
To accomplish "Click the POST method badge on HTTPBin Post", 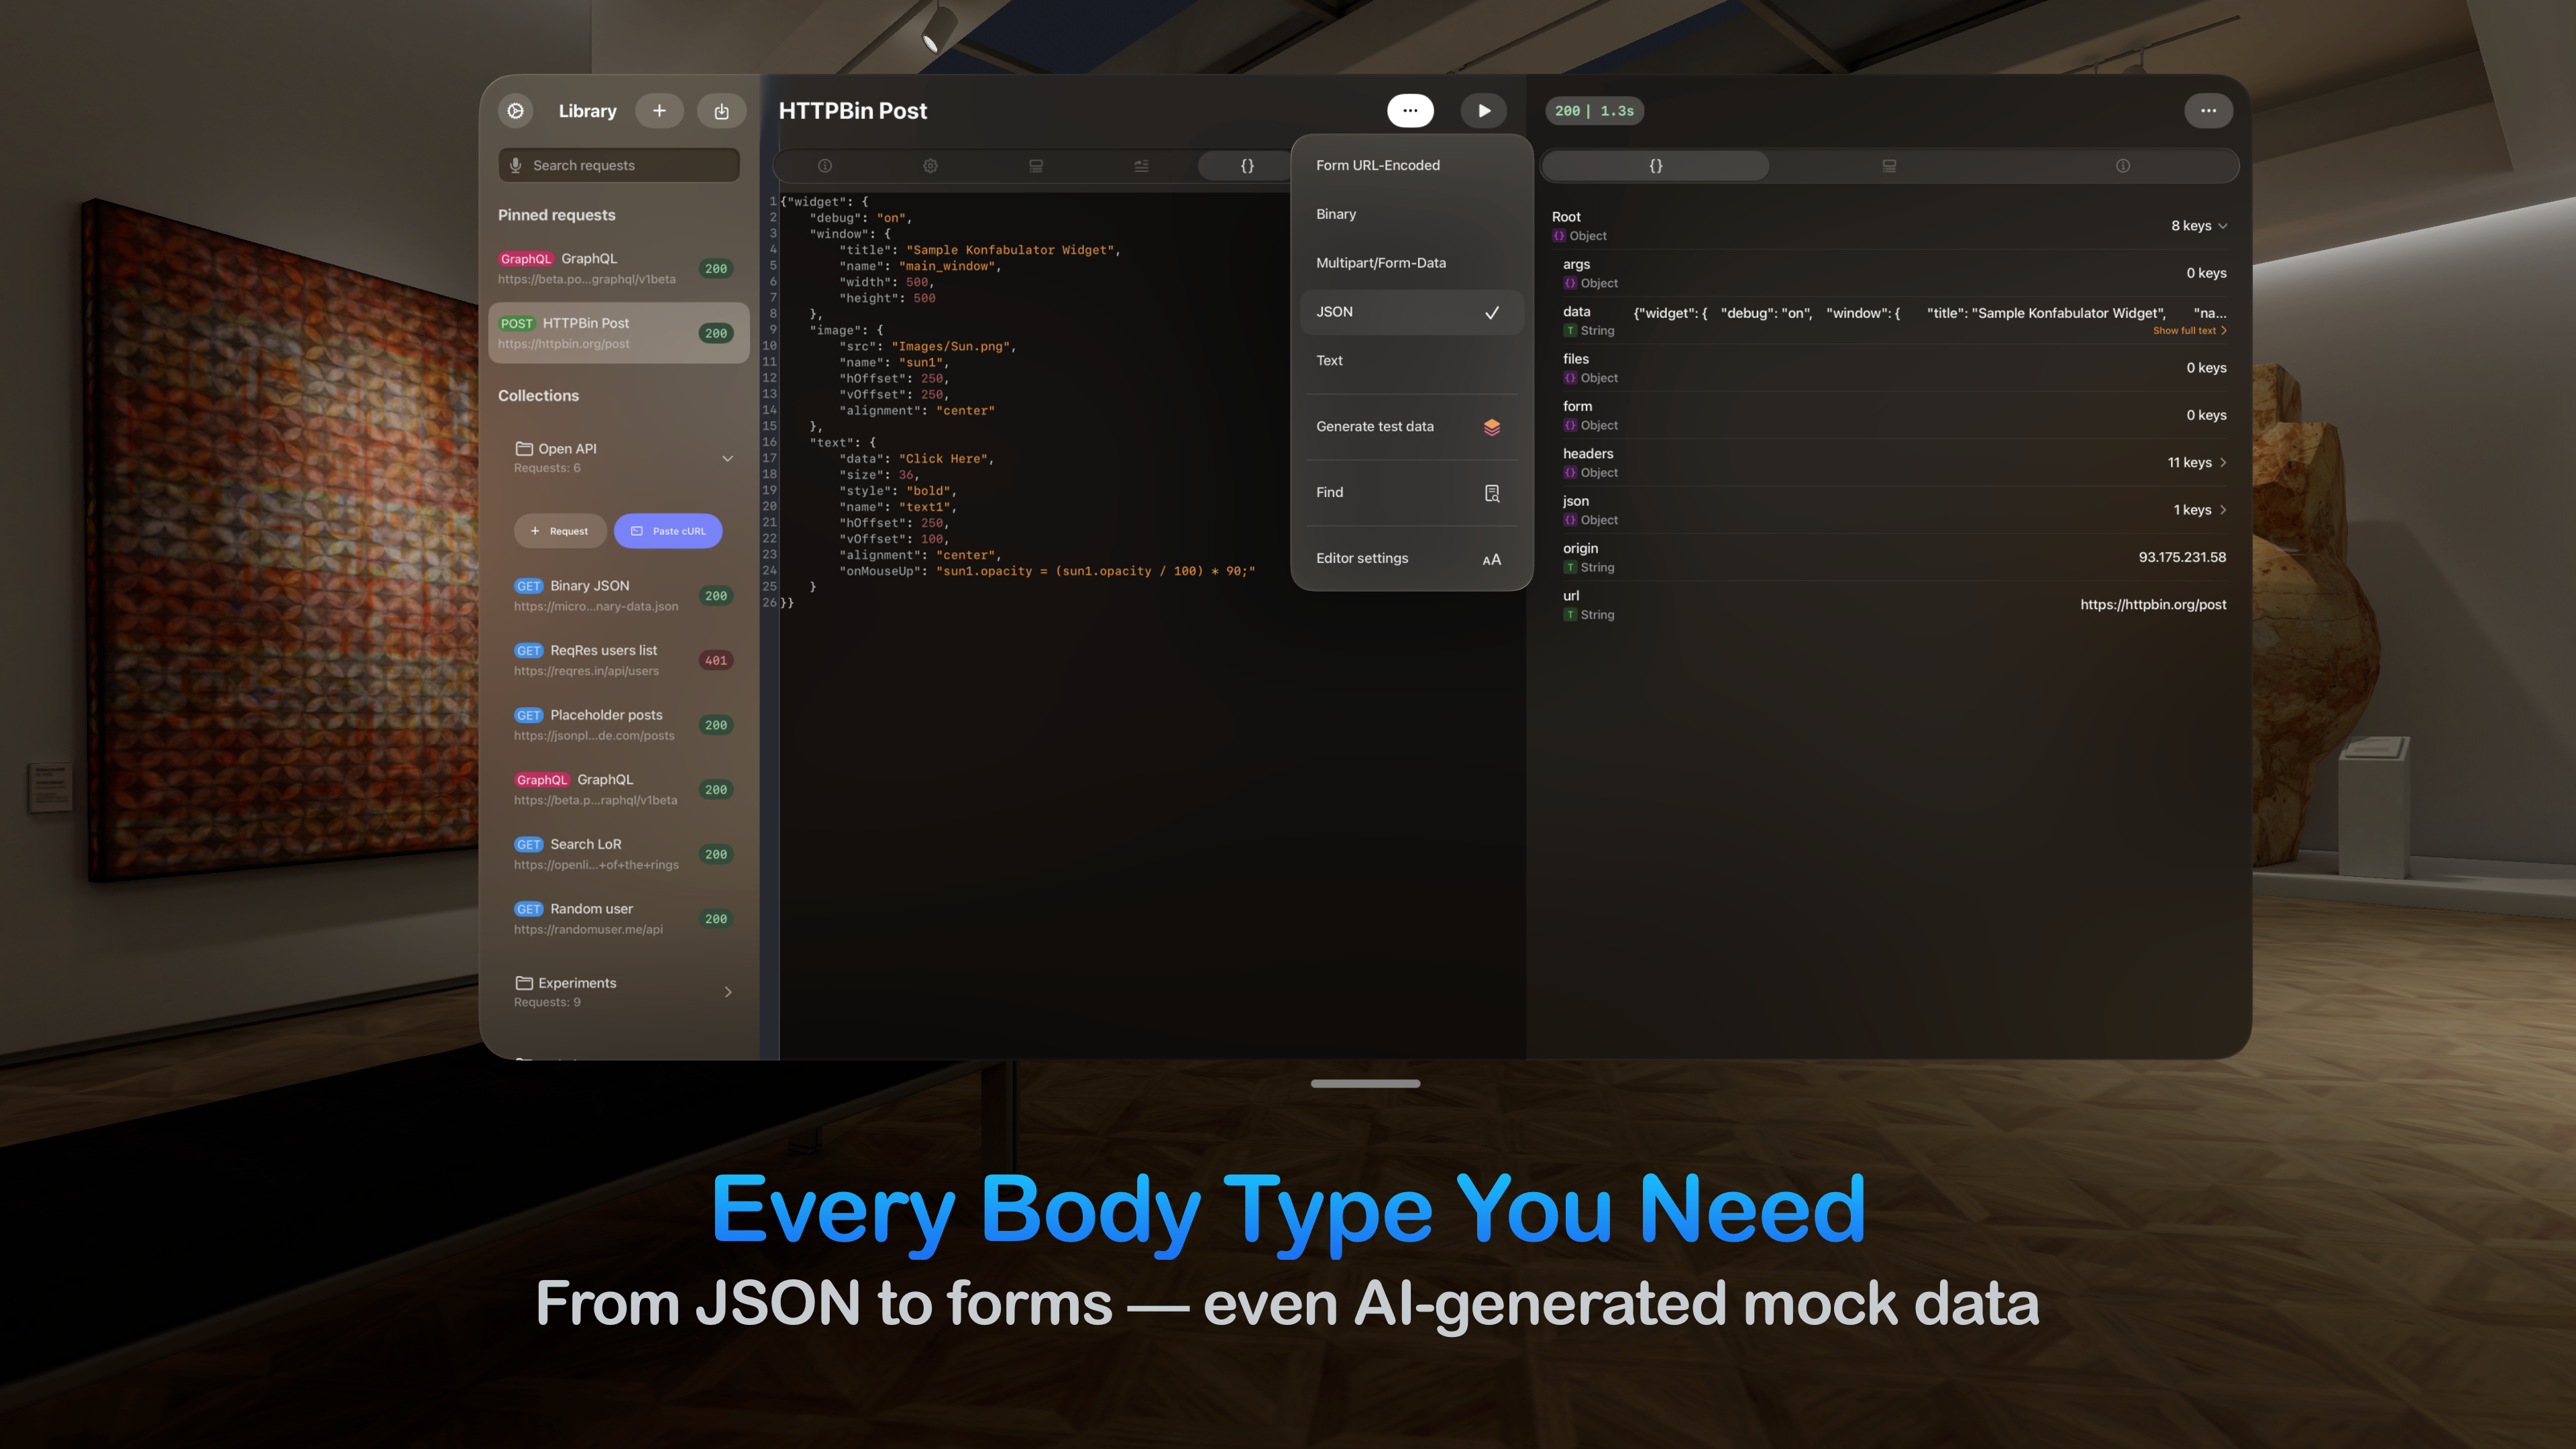I will 517,323.
